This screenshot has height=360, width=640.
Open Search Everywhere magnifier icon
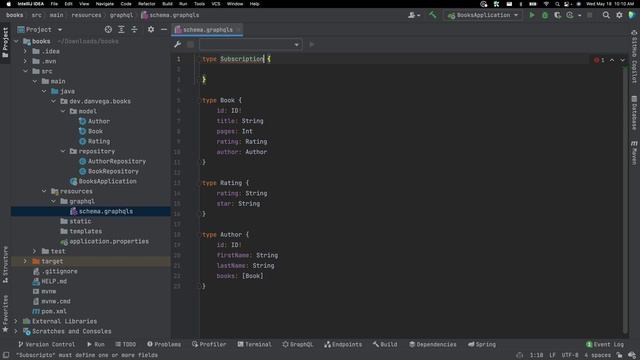tap(606, 15)
